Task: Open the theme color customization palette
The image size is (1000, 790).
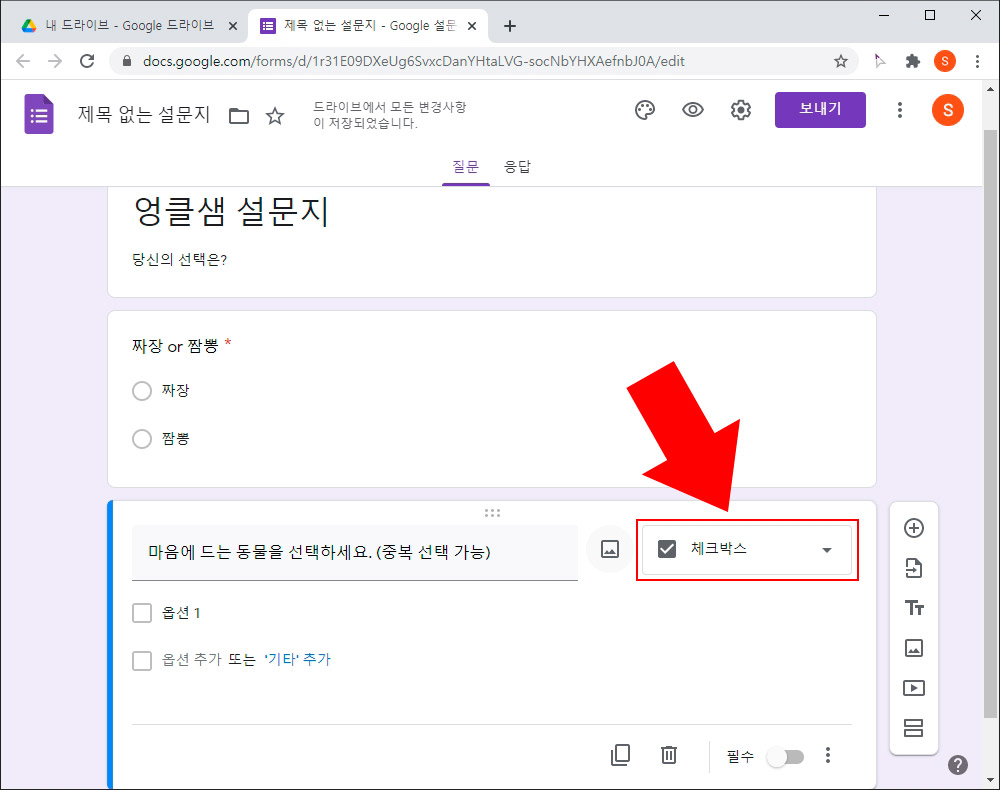Action: point(645,110)
